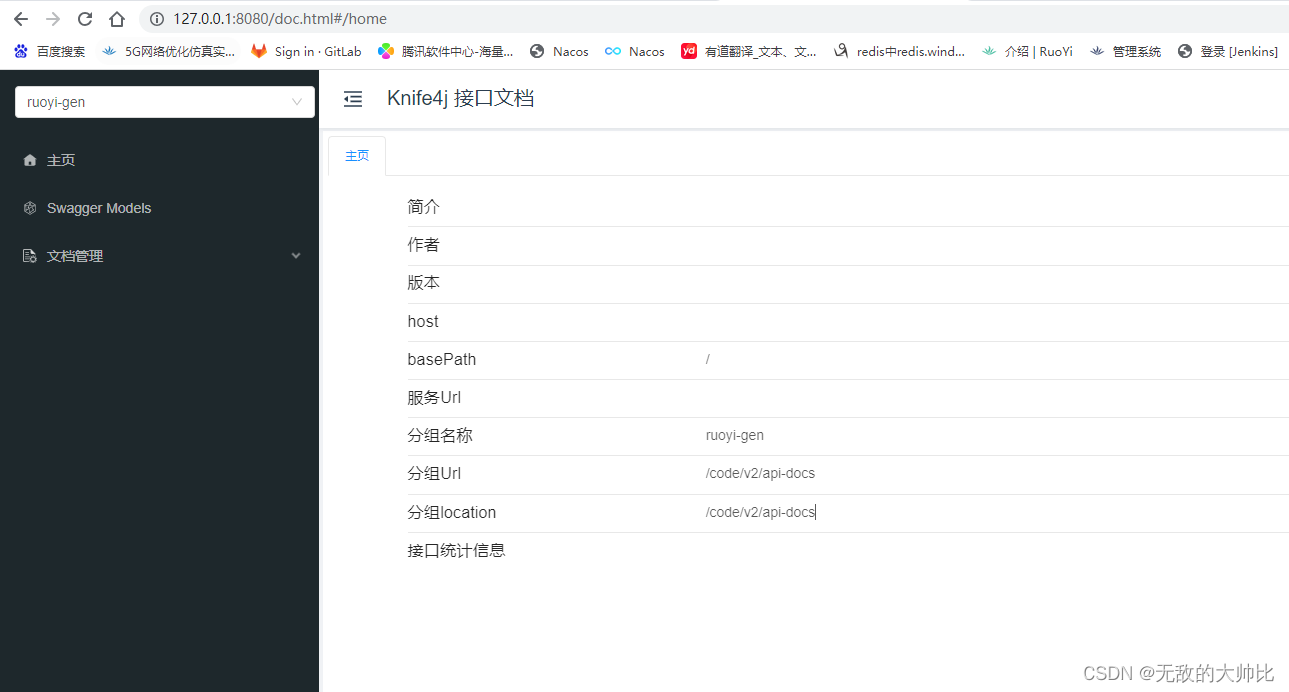
Task: Open the ruoyi-gen group selector dropdown
Action: pyautogui.click(x=164, y=101)
